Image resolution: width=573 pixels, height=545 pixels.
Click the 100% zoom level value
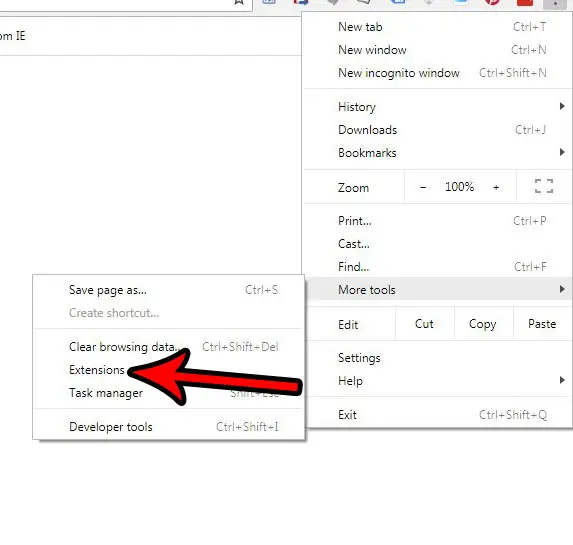pos(459,187)
